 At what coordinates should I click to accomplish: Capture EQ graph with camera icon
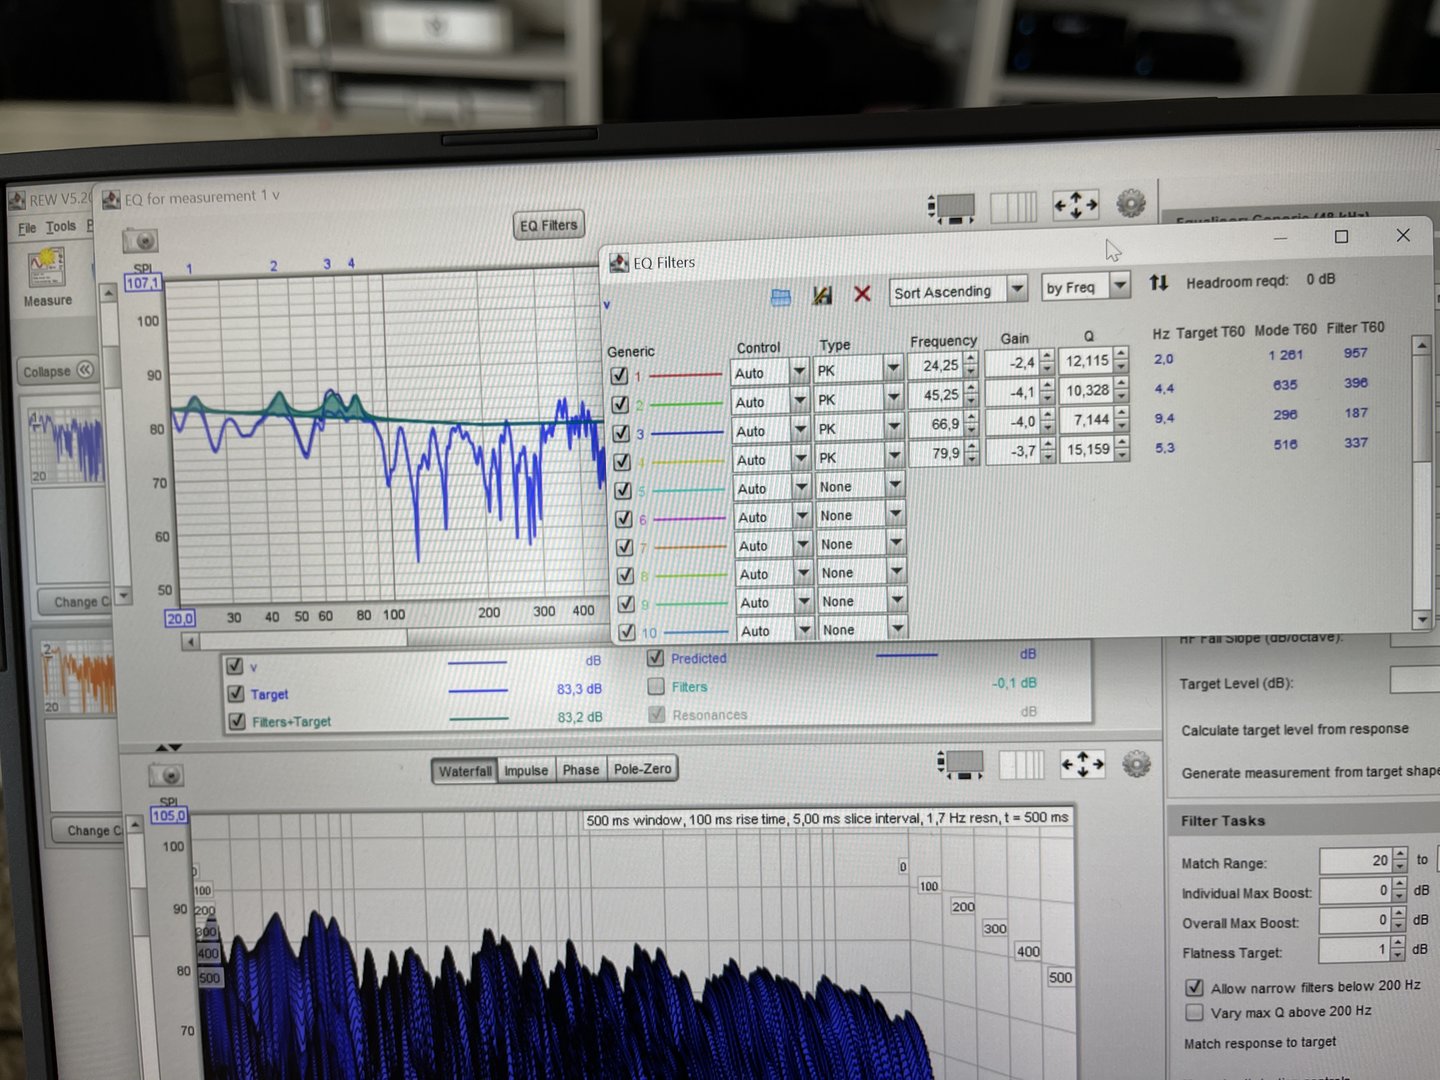[x=141, y=241]
